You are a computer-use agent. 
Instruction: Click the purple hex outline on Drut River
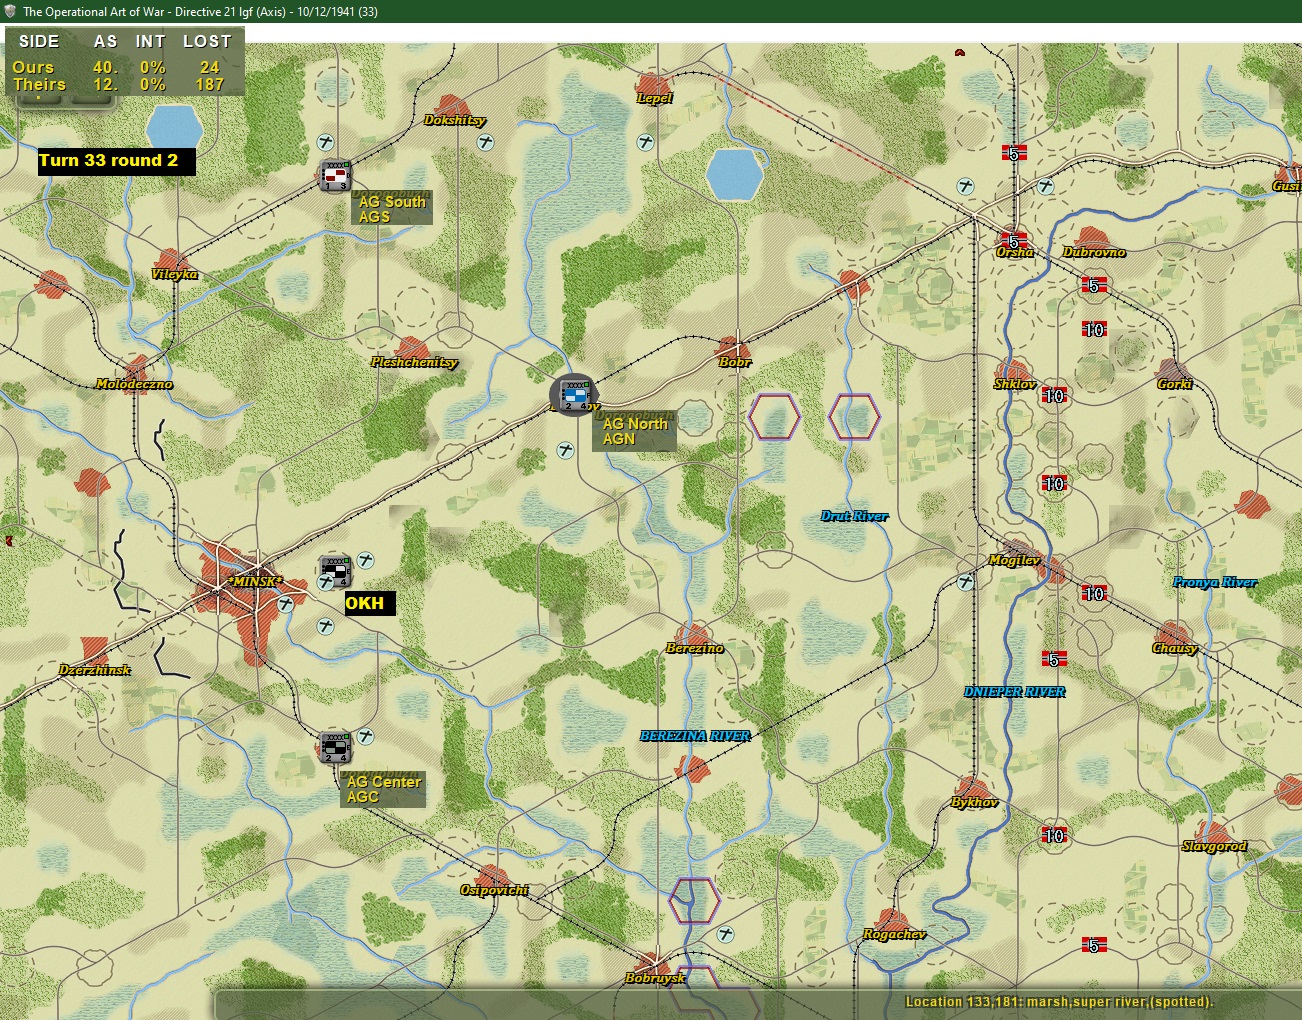[x=854, y=417]
